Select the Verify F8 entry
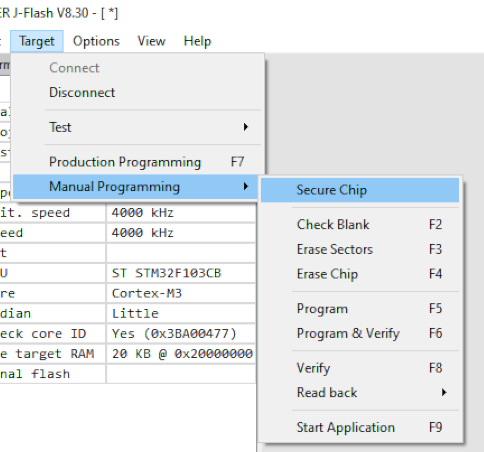Image resolution: width=484 pixels, height=452 pixels. 360,368
